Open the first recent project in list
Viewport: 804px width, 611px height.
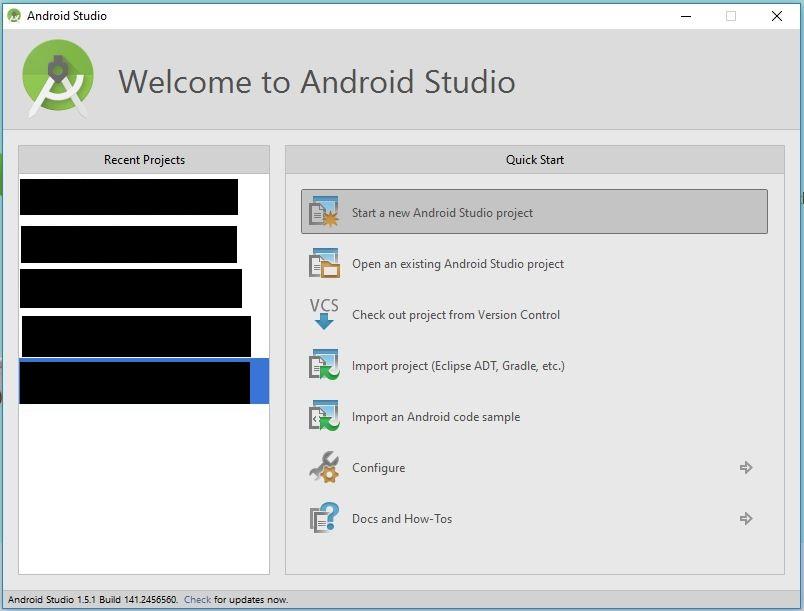[x=129, y=197]
